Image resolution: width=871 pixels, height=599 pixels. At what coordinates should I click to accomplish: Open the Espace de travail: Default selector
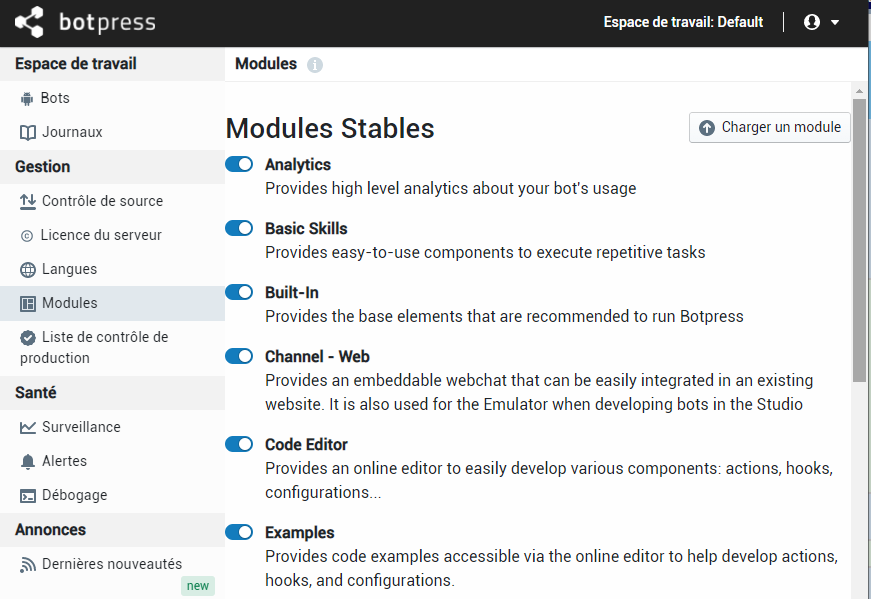click(x=683, y=22)
